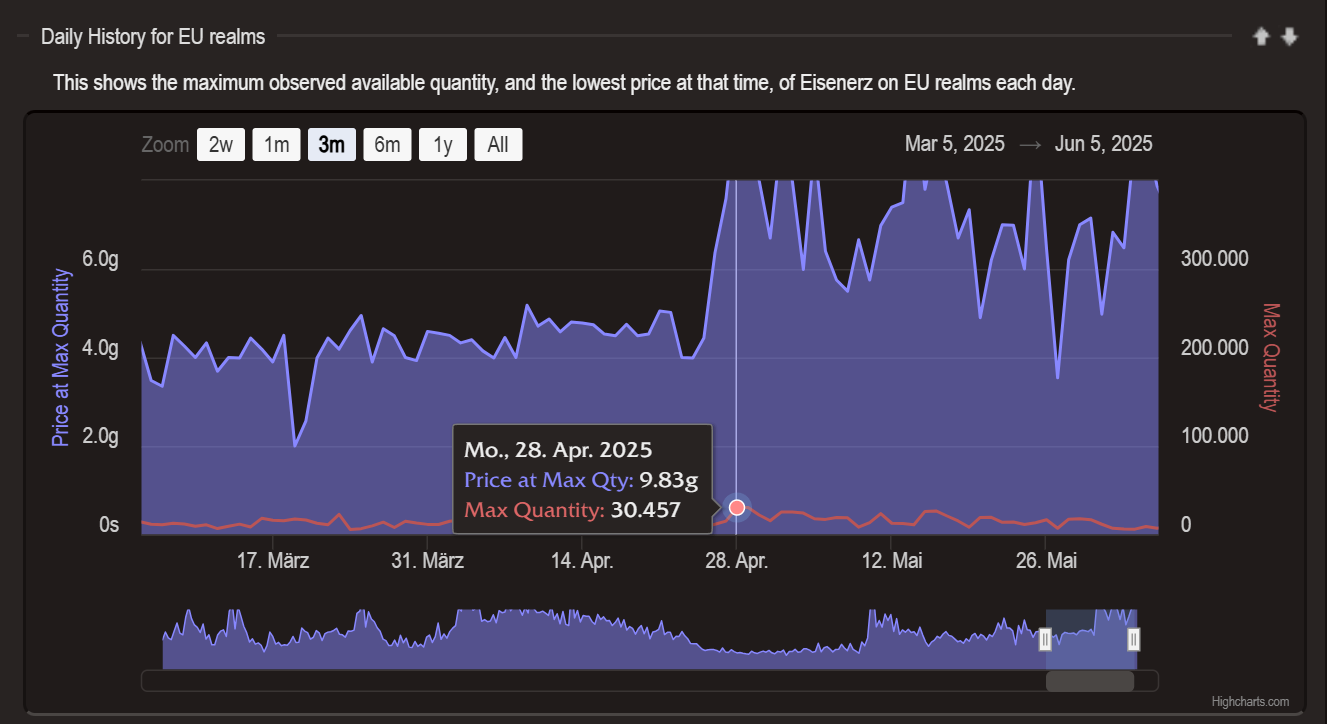
Task: Show All available history data
Action: click(498, 143)
